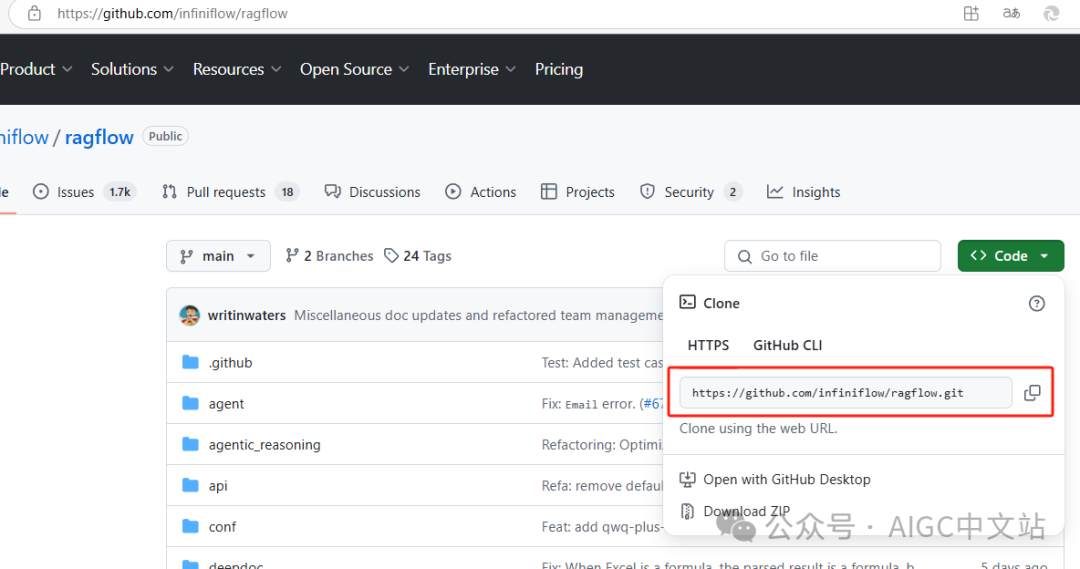Screen dimensions: 1080x569
Task: Open the clone help question mark icon
Action: (1037, 303)
